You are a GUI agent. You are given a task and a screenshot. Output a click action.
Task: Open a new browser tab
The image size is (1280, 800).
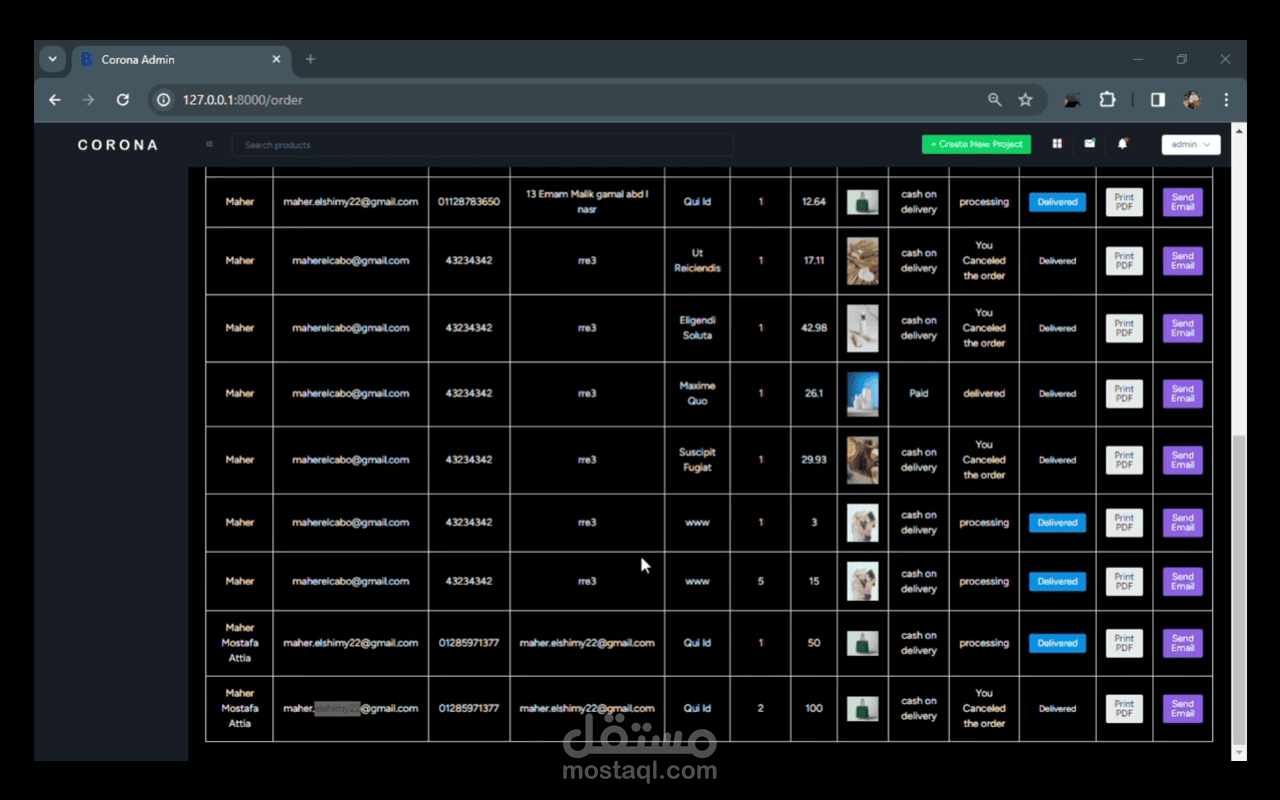[310, 59]
